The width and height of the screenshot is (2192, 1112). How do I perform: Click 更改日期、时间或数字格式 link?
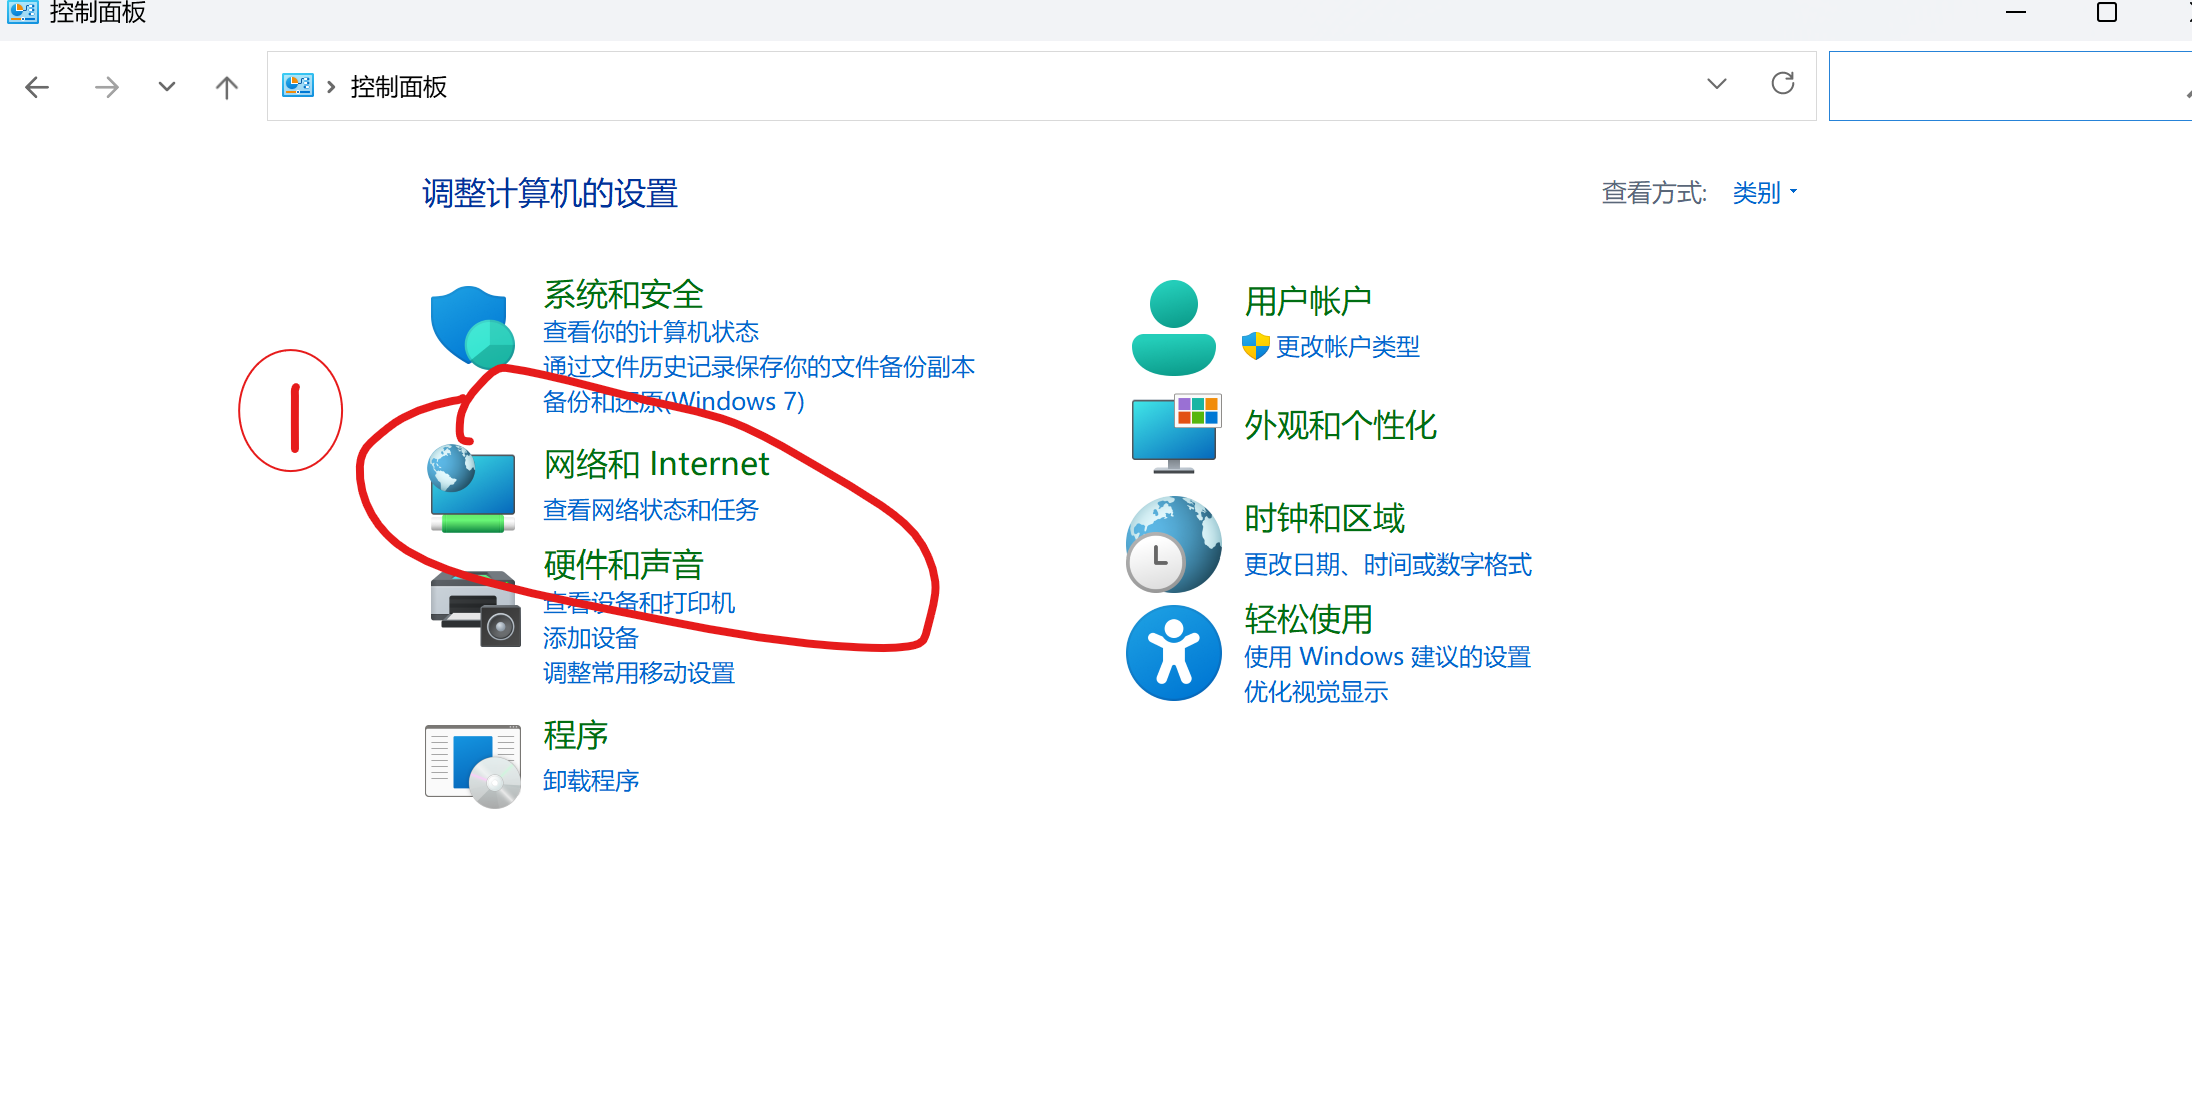pos(1387,565)
